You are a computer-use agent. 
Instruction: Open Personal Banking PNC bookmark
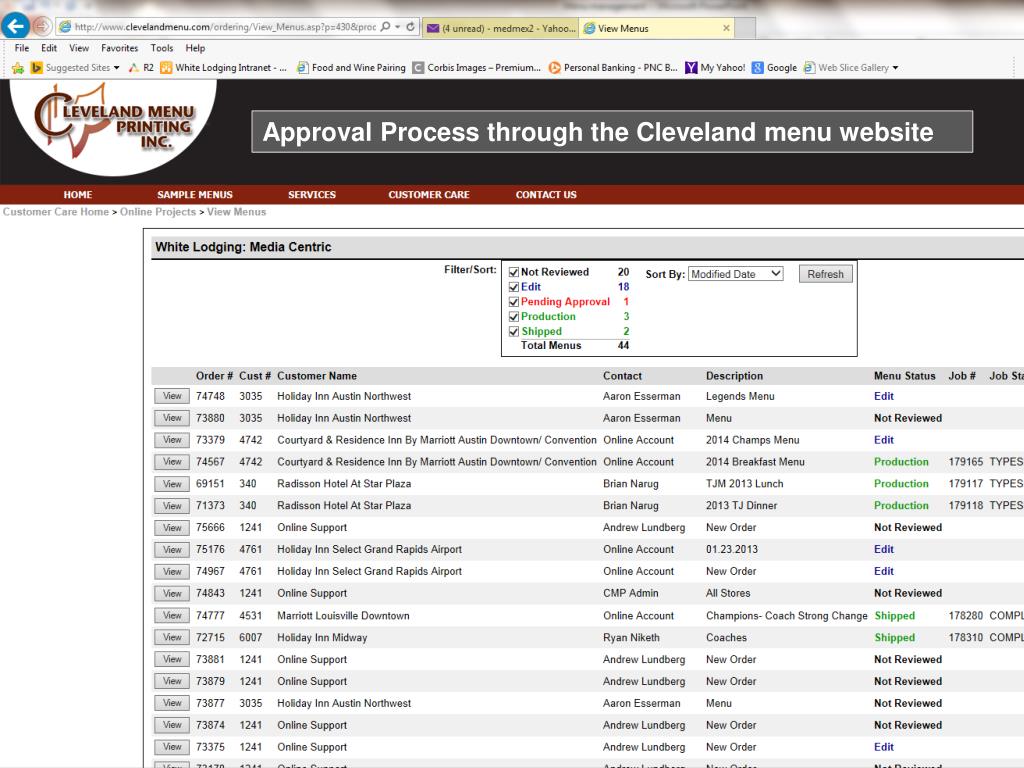(613, 68)
